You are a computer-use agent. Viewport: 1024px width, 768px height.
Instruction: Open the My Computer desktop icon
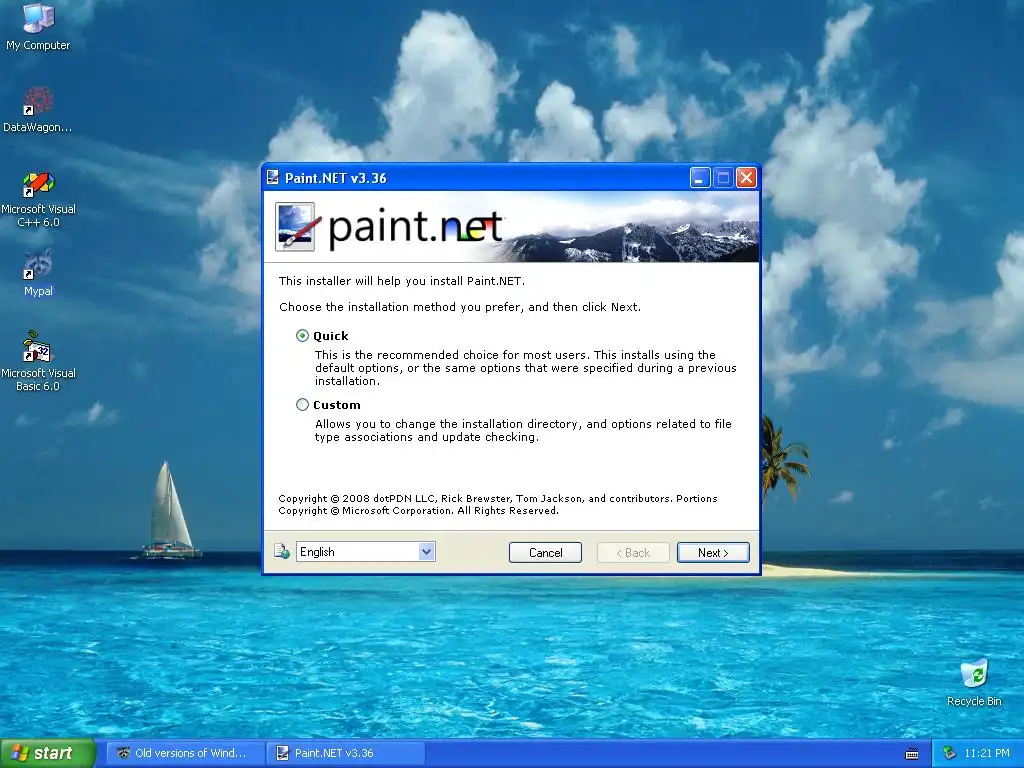(38, 26)
